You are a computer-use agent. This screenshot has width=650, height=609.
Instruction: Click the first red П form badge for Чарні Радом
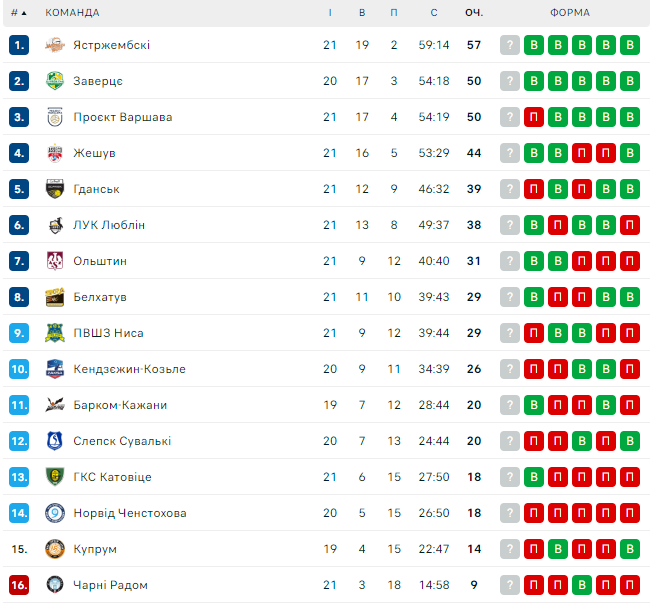[534, 585]
